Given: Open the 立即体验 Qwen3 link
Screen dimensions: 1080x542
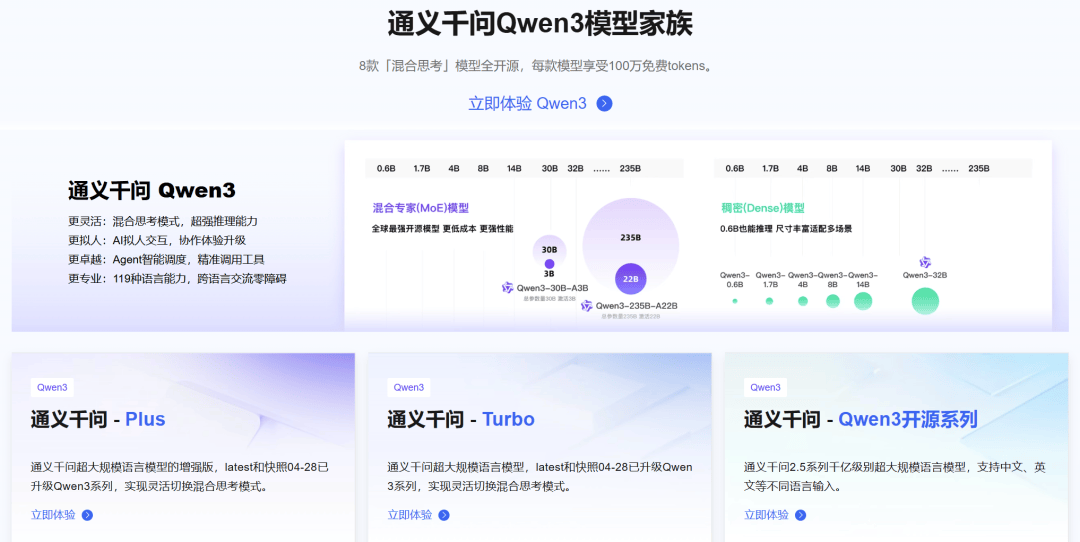Looking at the screenshot, I should pyautogui.click(x=528, y=104).
